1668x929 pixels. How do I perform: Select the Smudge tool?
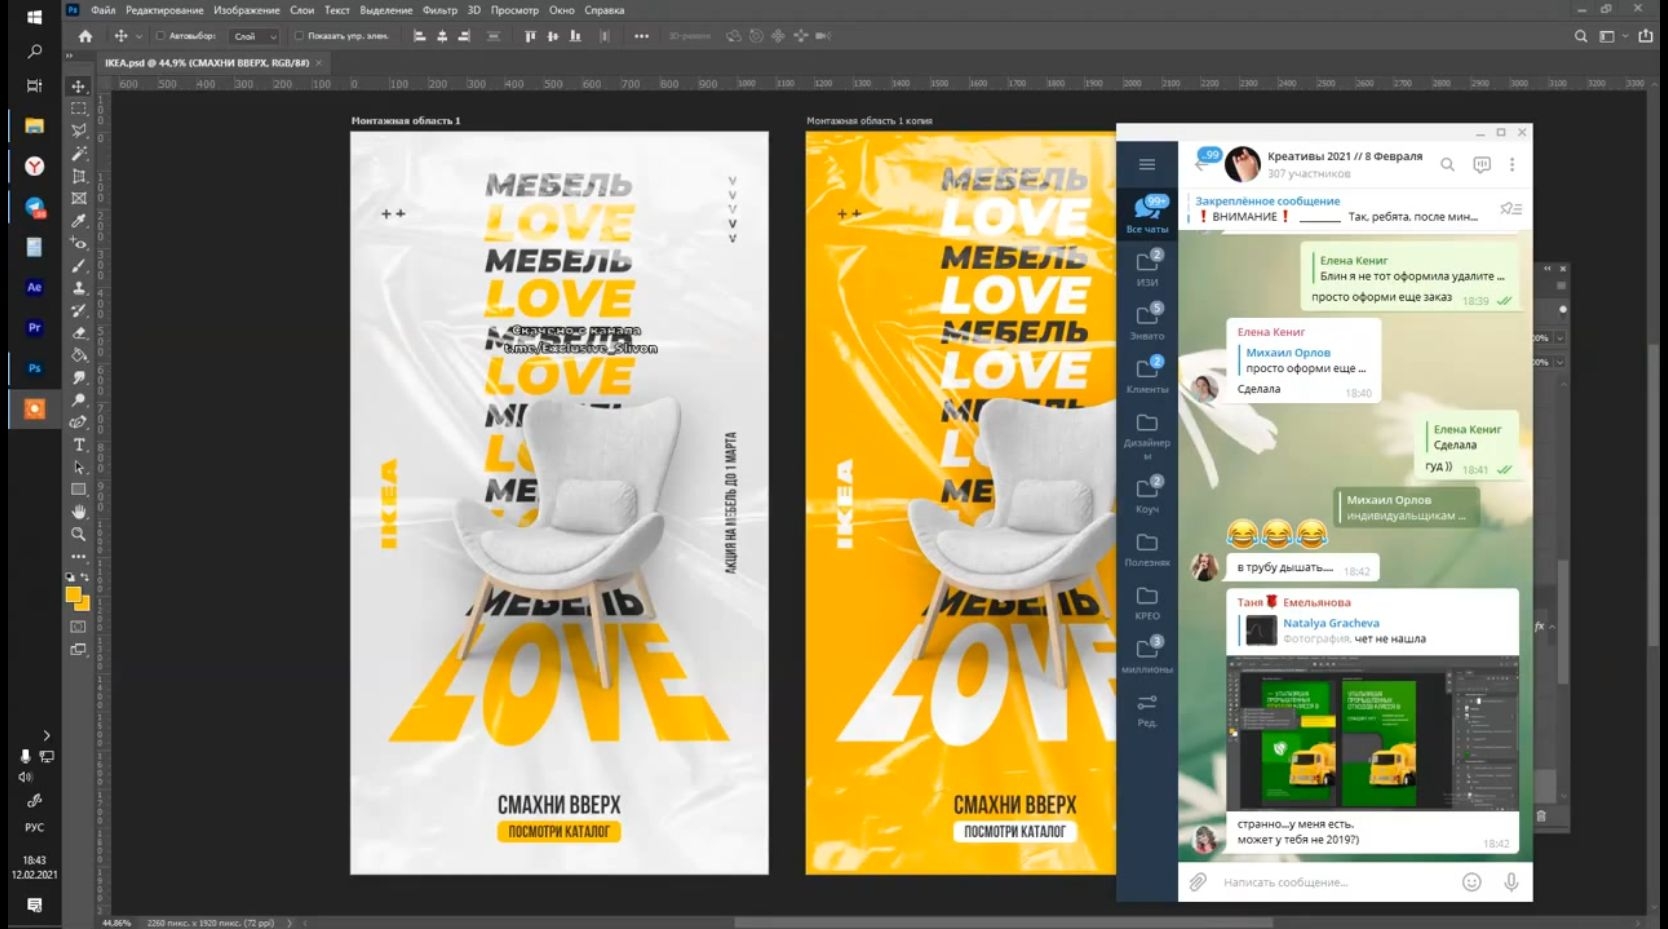tap(79, 378)
